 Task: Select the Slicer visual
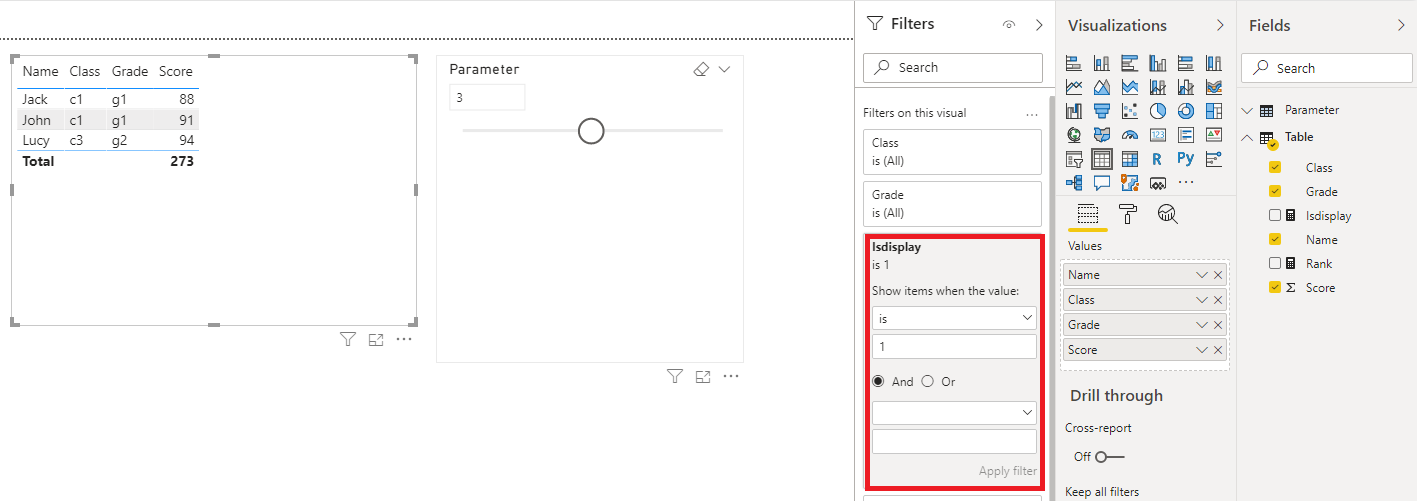[x=1074, y=159]
